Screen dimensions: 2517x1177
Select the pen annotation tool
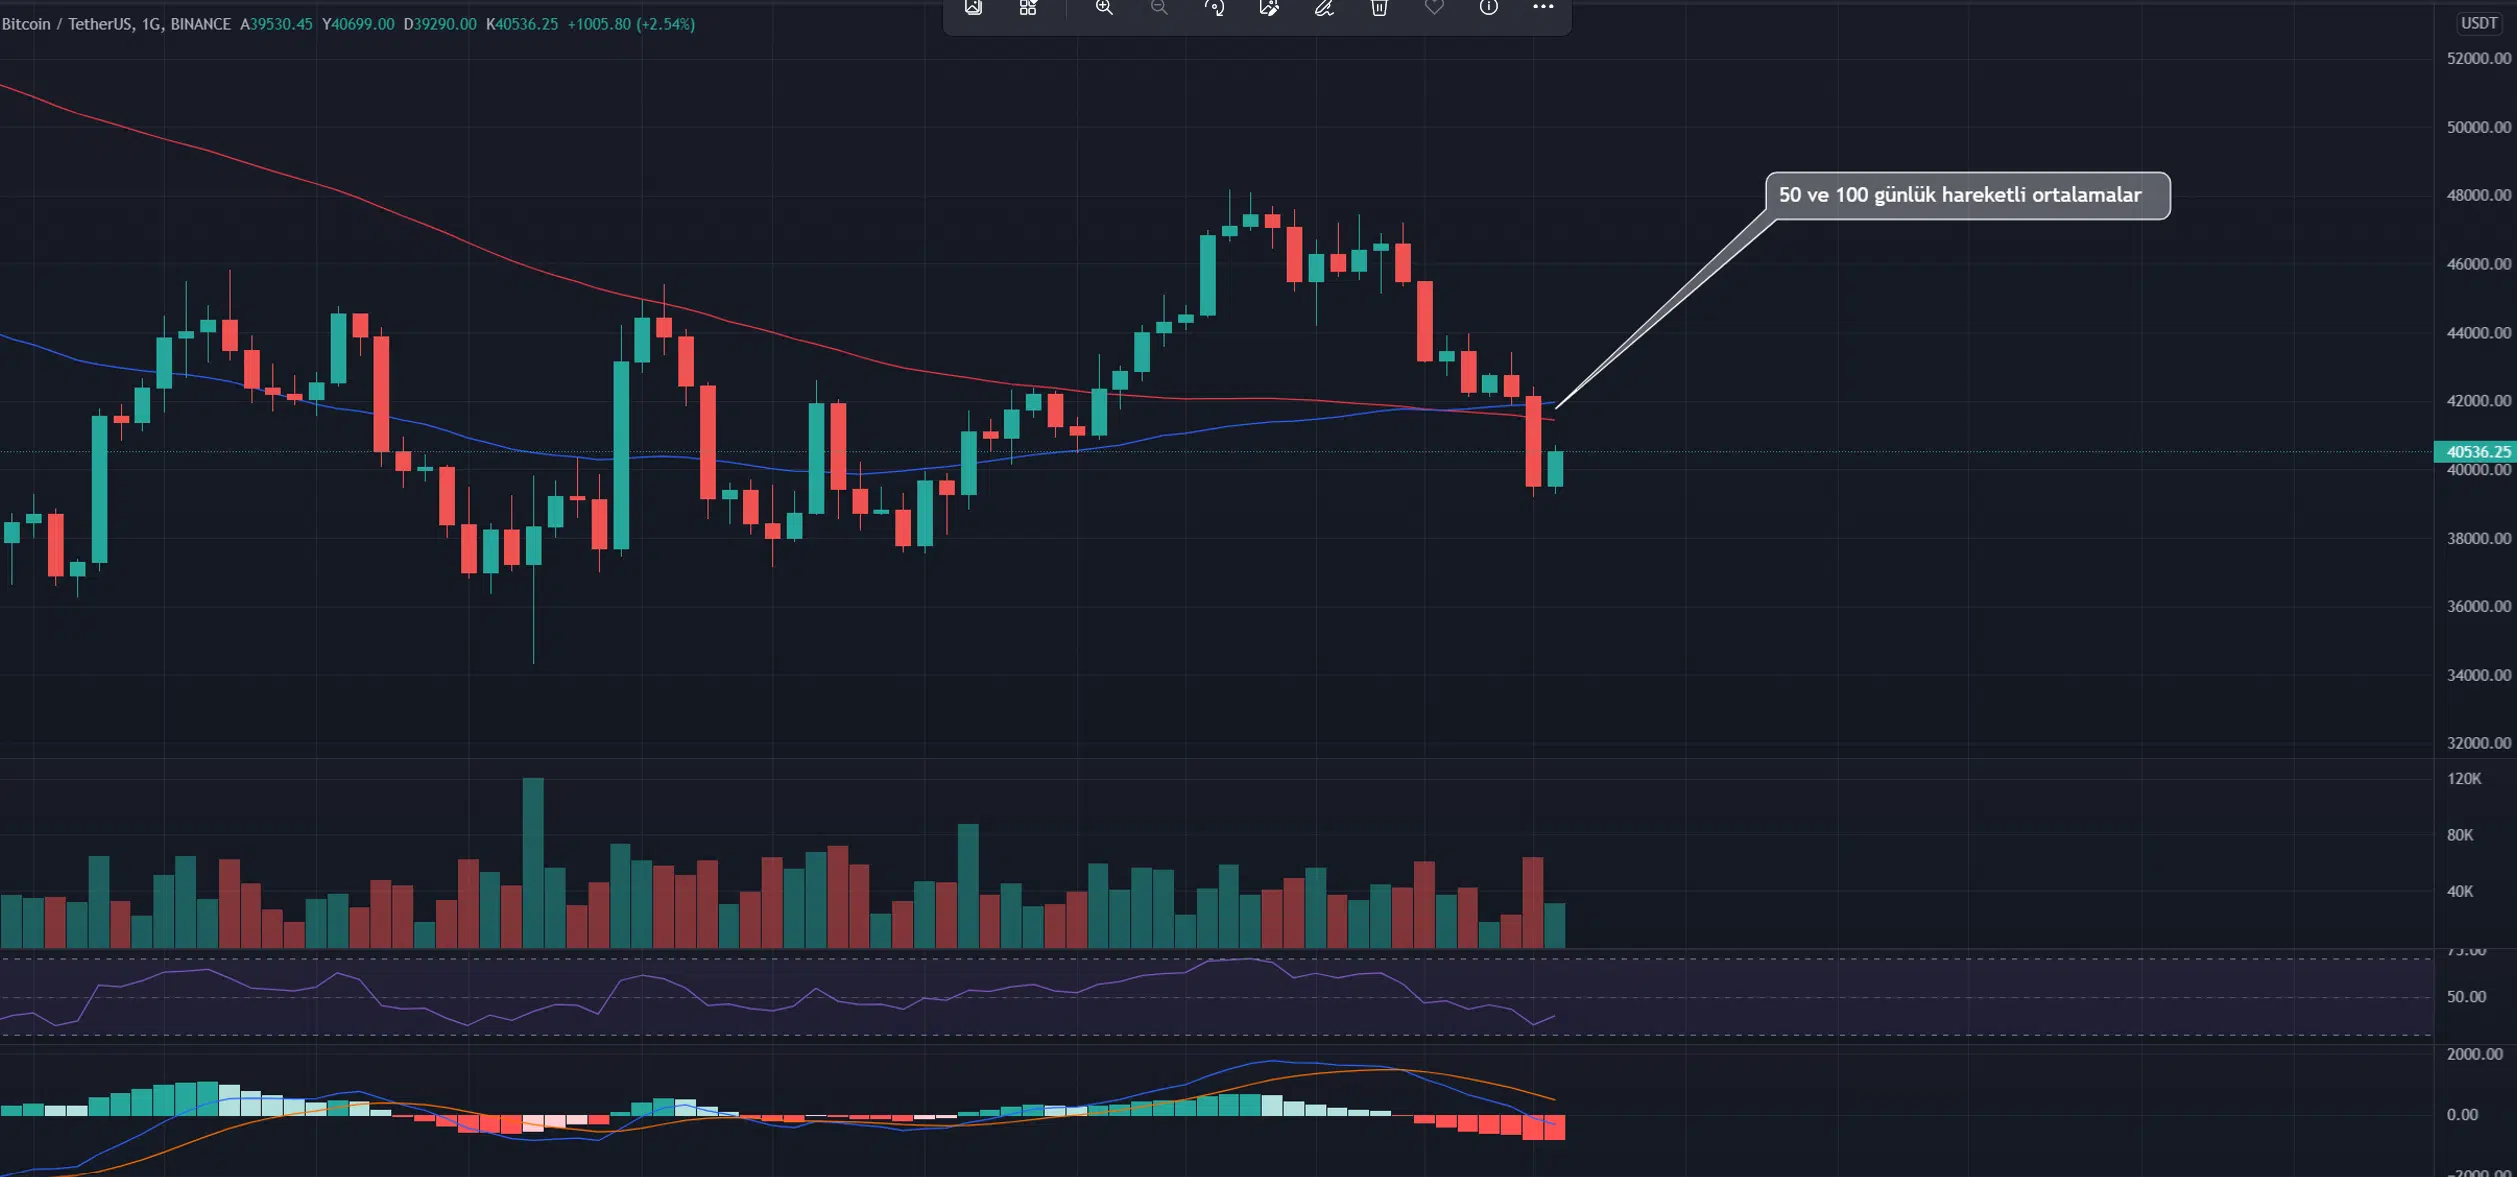[x=1324, y=8]
